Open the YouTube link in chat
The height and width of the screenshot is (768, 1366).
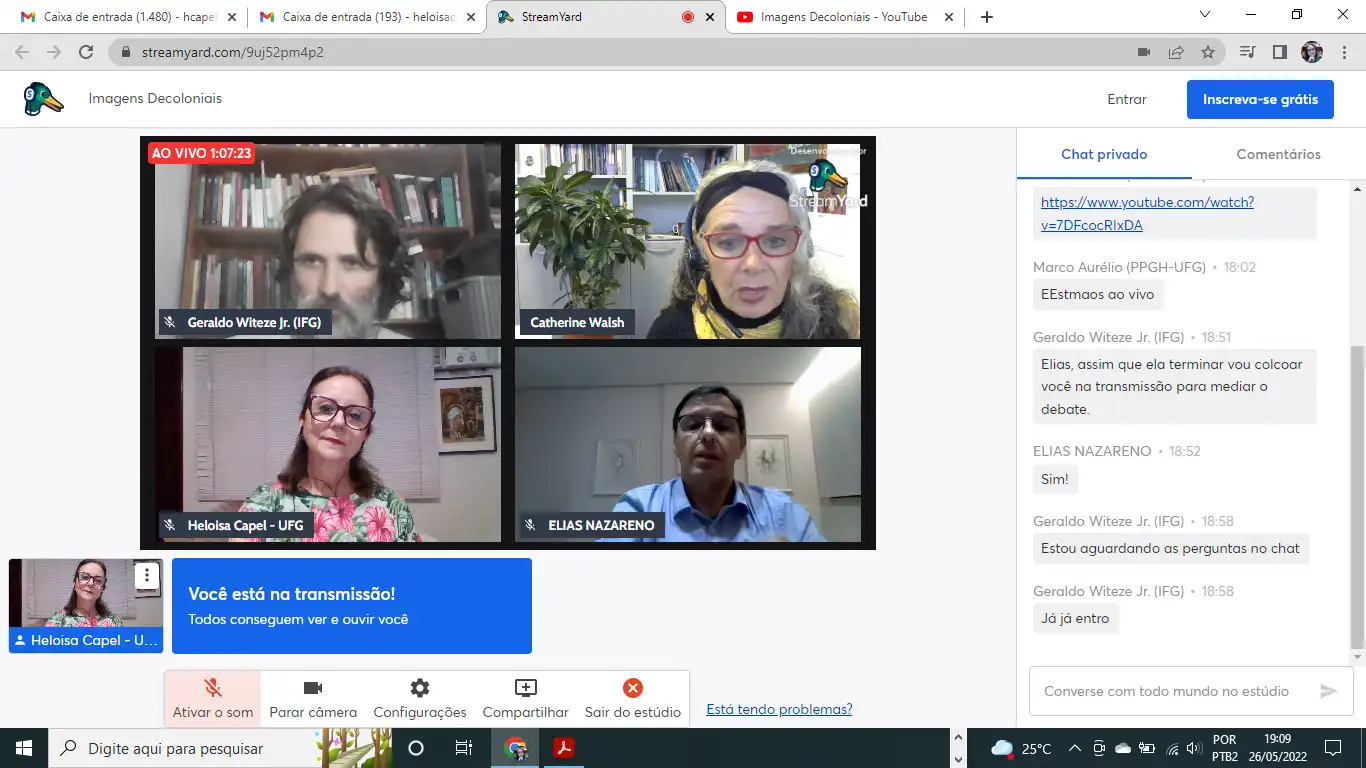(x=1147, y=213)
